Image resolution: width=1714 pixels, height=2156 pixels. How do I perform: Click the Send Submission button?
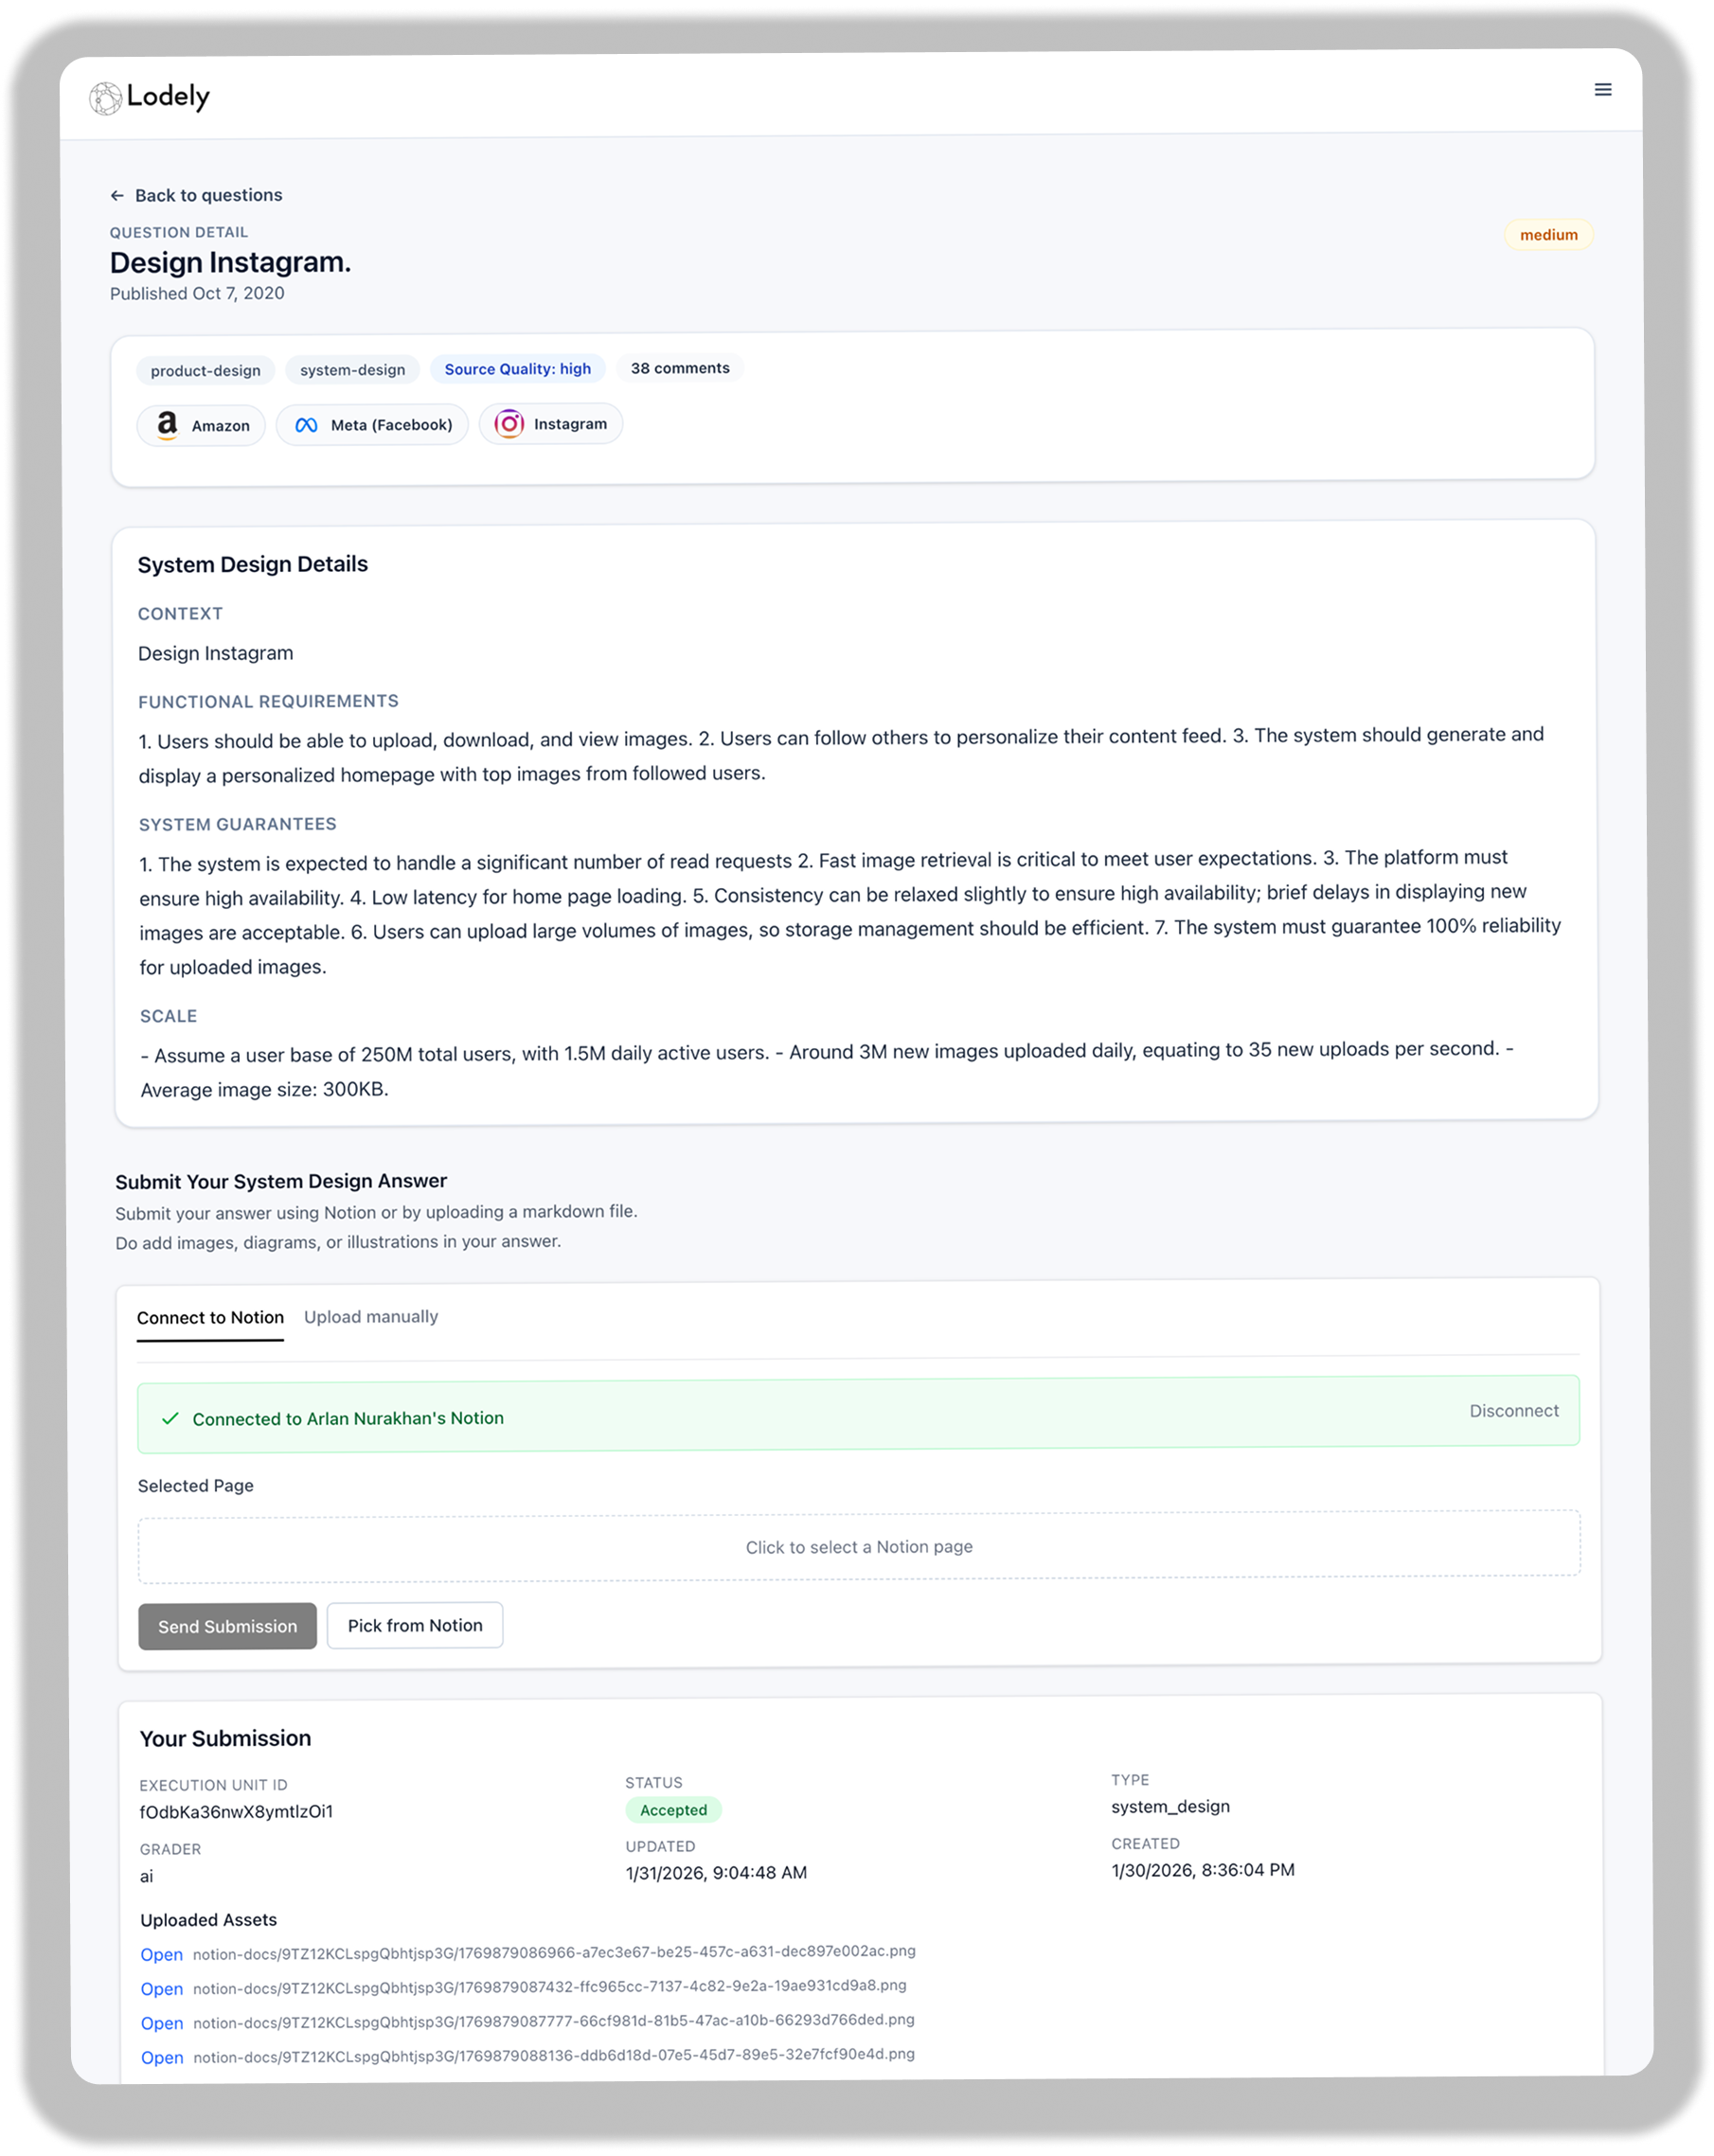pyautogui.click(x=227, y=1627)
